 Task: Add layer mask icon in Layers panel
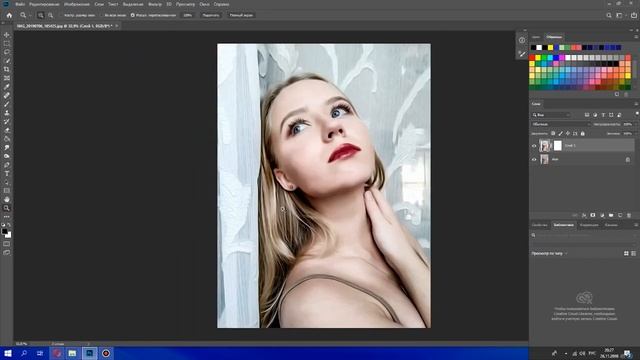coord(593,215)
